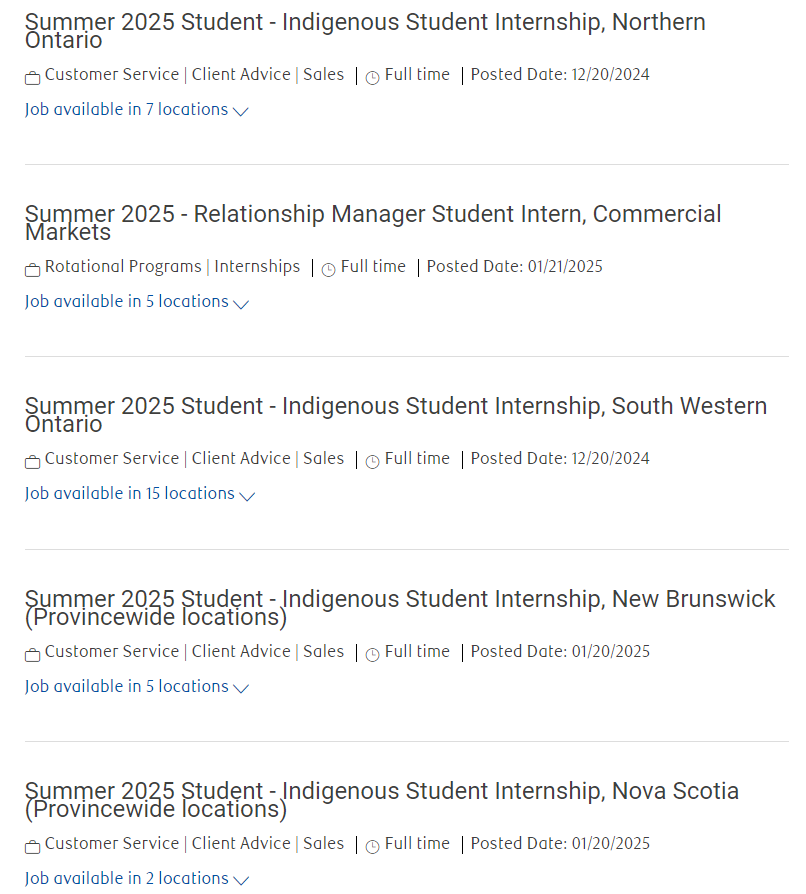806x894 pixels.
Task: Click the briefcase icon on Nova Scotia listing
Action: (32, 847)
